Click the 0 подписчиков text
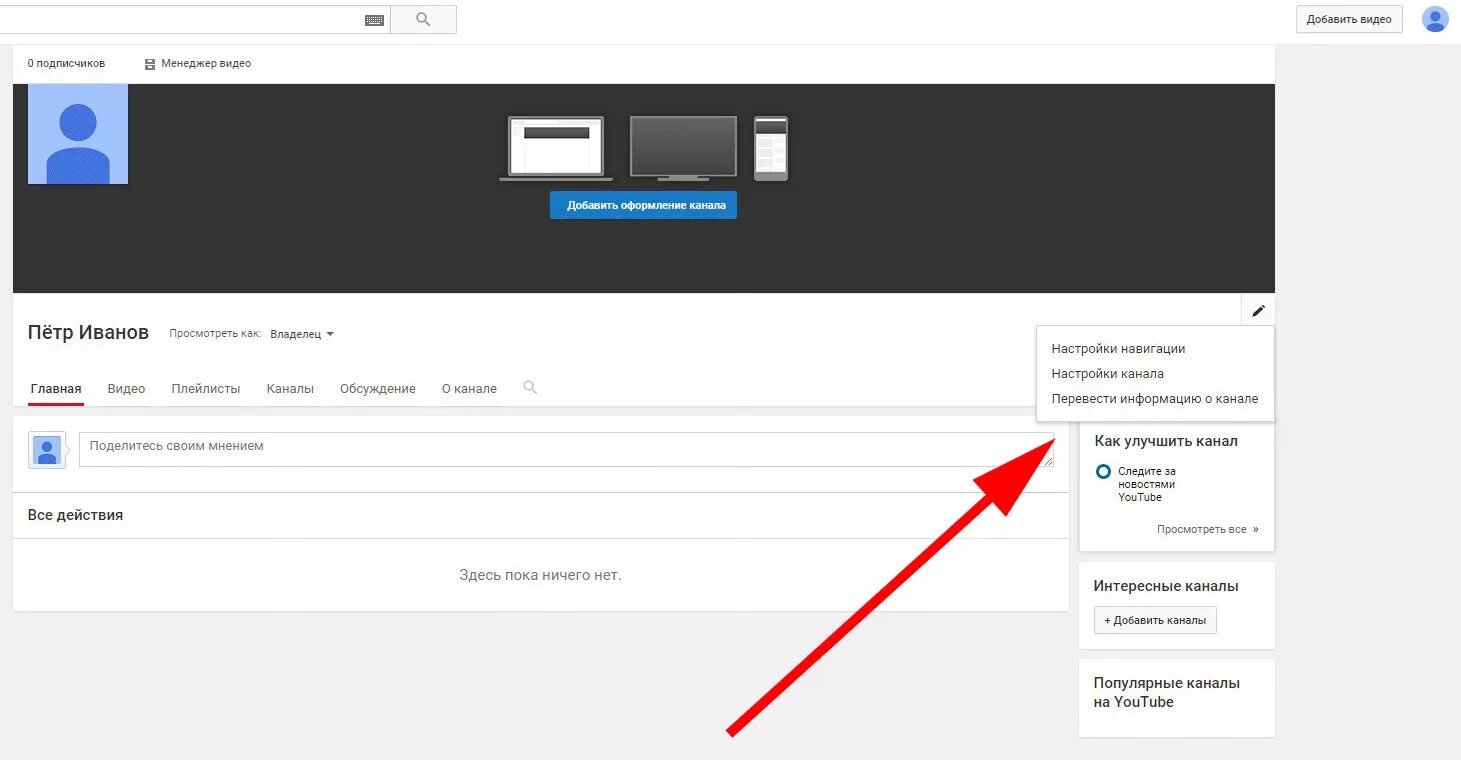This screenshot has height=760, width=1461. point(66,64)
